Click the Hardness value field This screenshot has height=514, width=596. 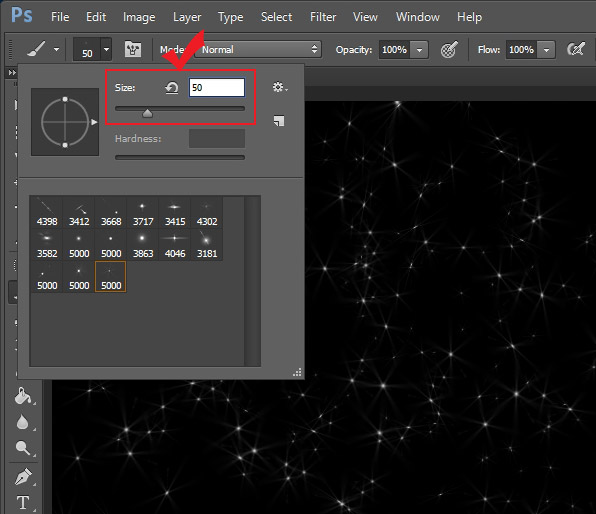217,138
